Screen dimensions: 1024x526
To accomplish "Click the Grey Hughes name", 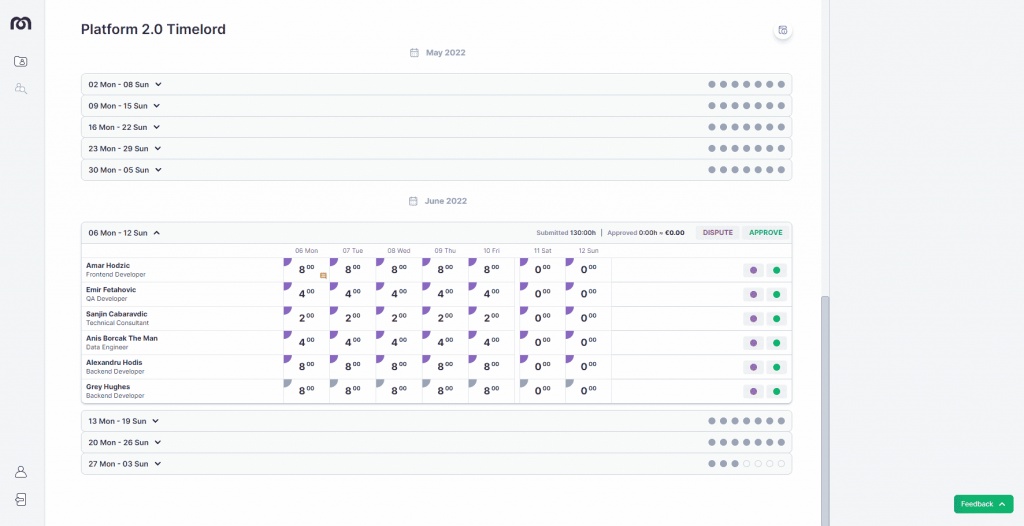I will click(x=108, y=387).
